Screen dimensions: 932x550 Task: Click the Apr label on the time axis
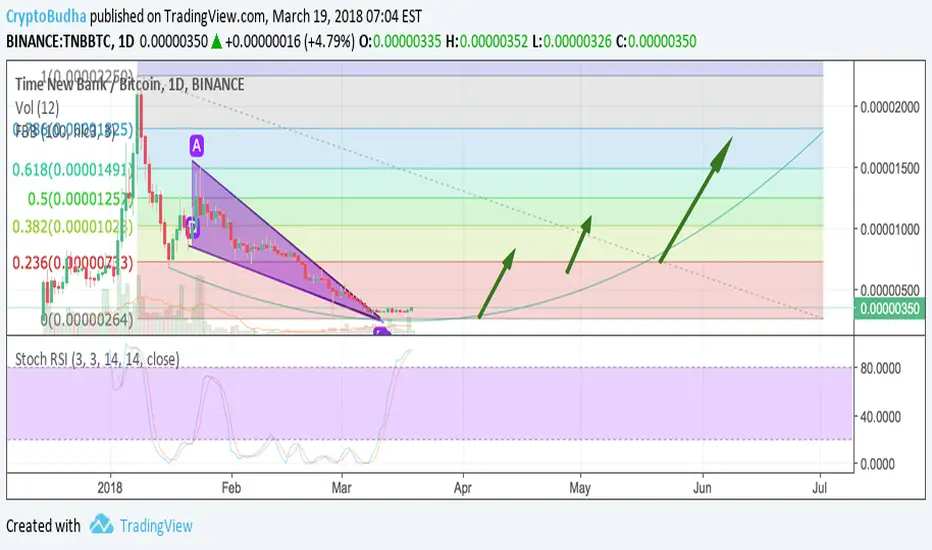462,488
